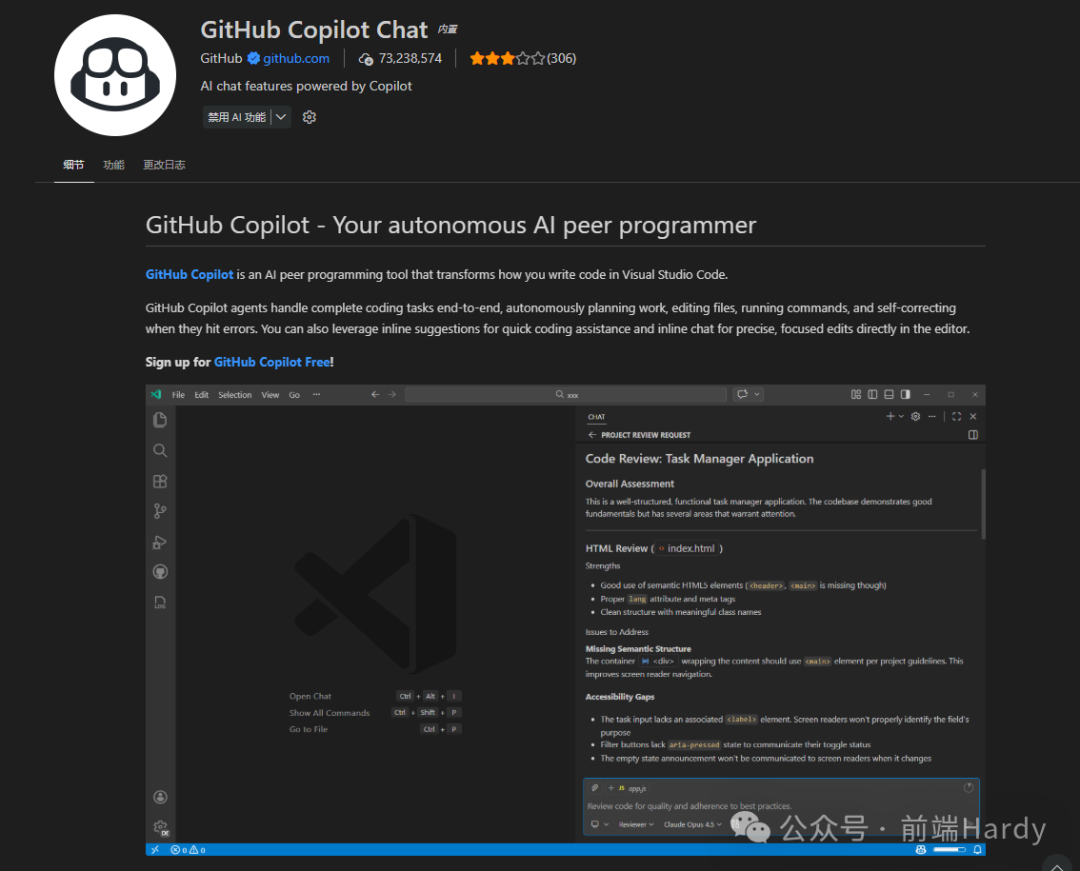1080x871 pixels.
Task: Click the customize layout icon in title bar
Action: tap(856, 395)
